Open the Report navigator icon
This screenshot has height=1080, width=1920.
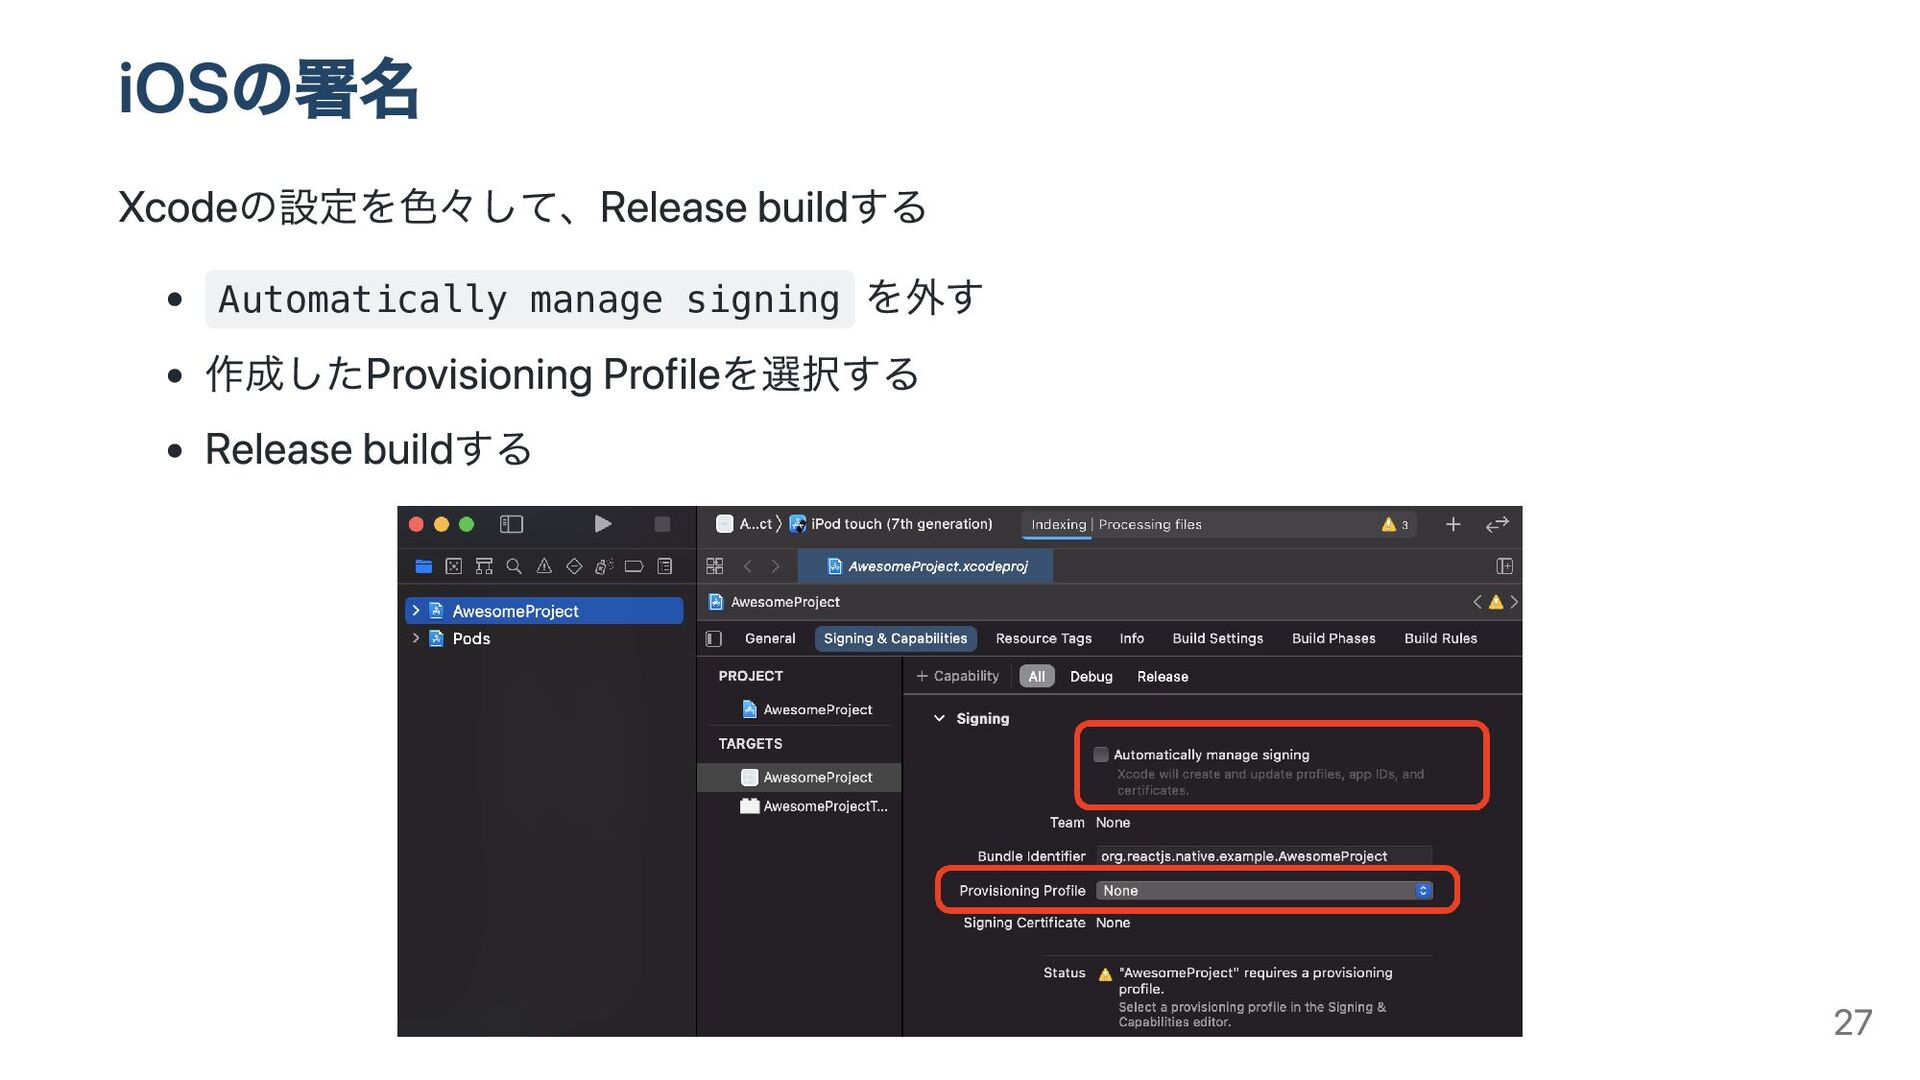click(x=664, y=566)
